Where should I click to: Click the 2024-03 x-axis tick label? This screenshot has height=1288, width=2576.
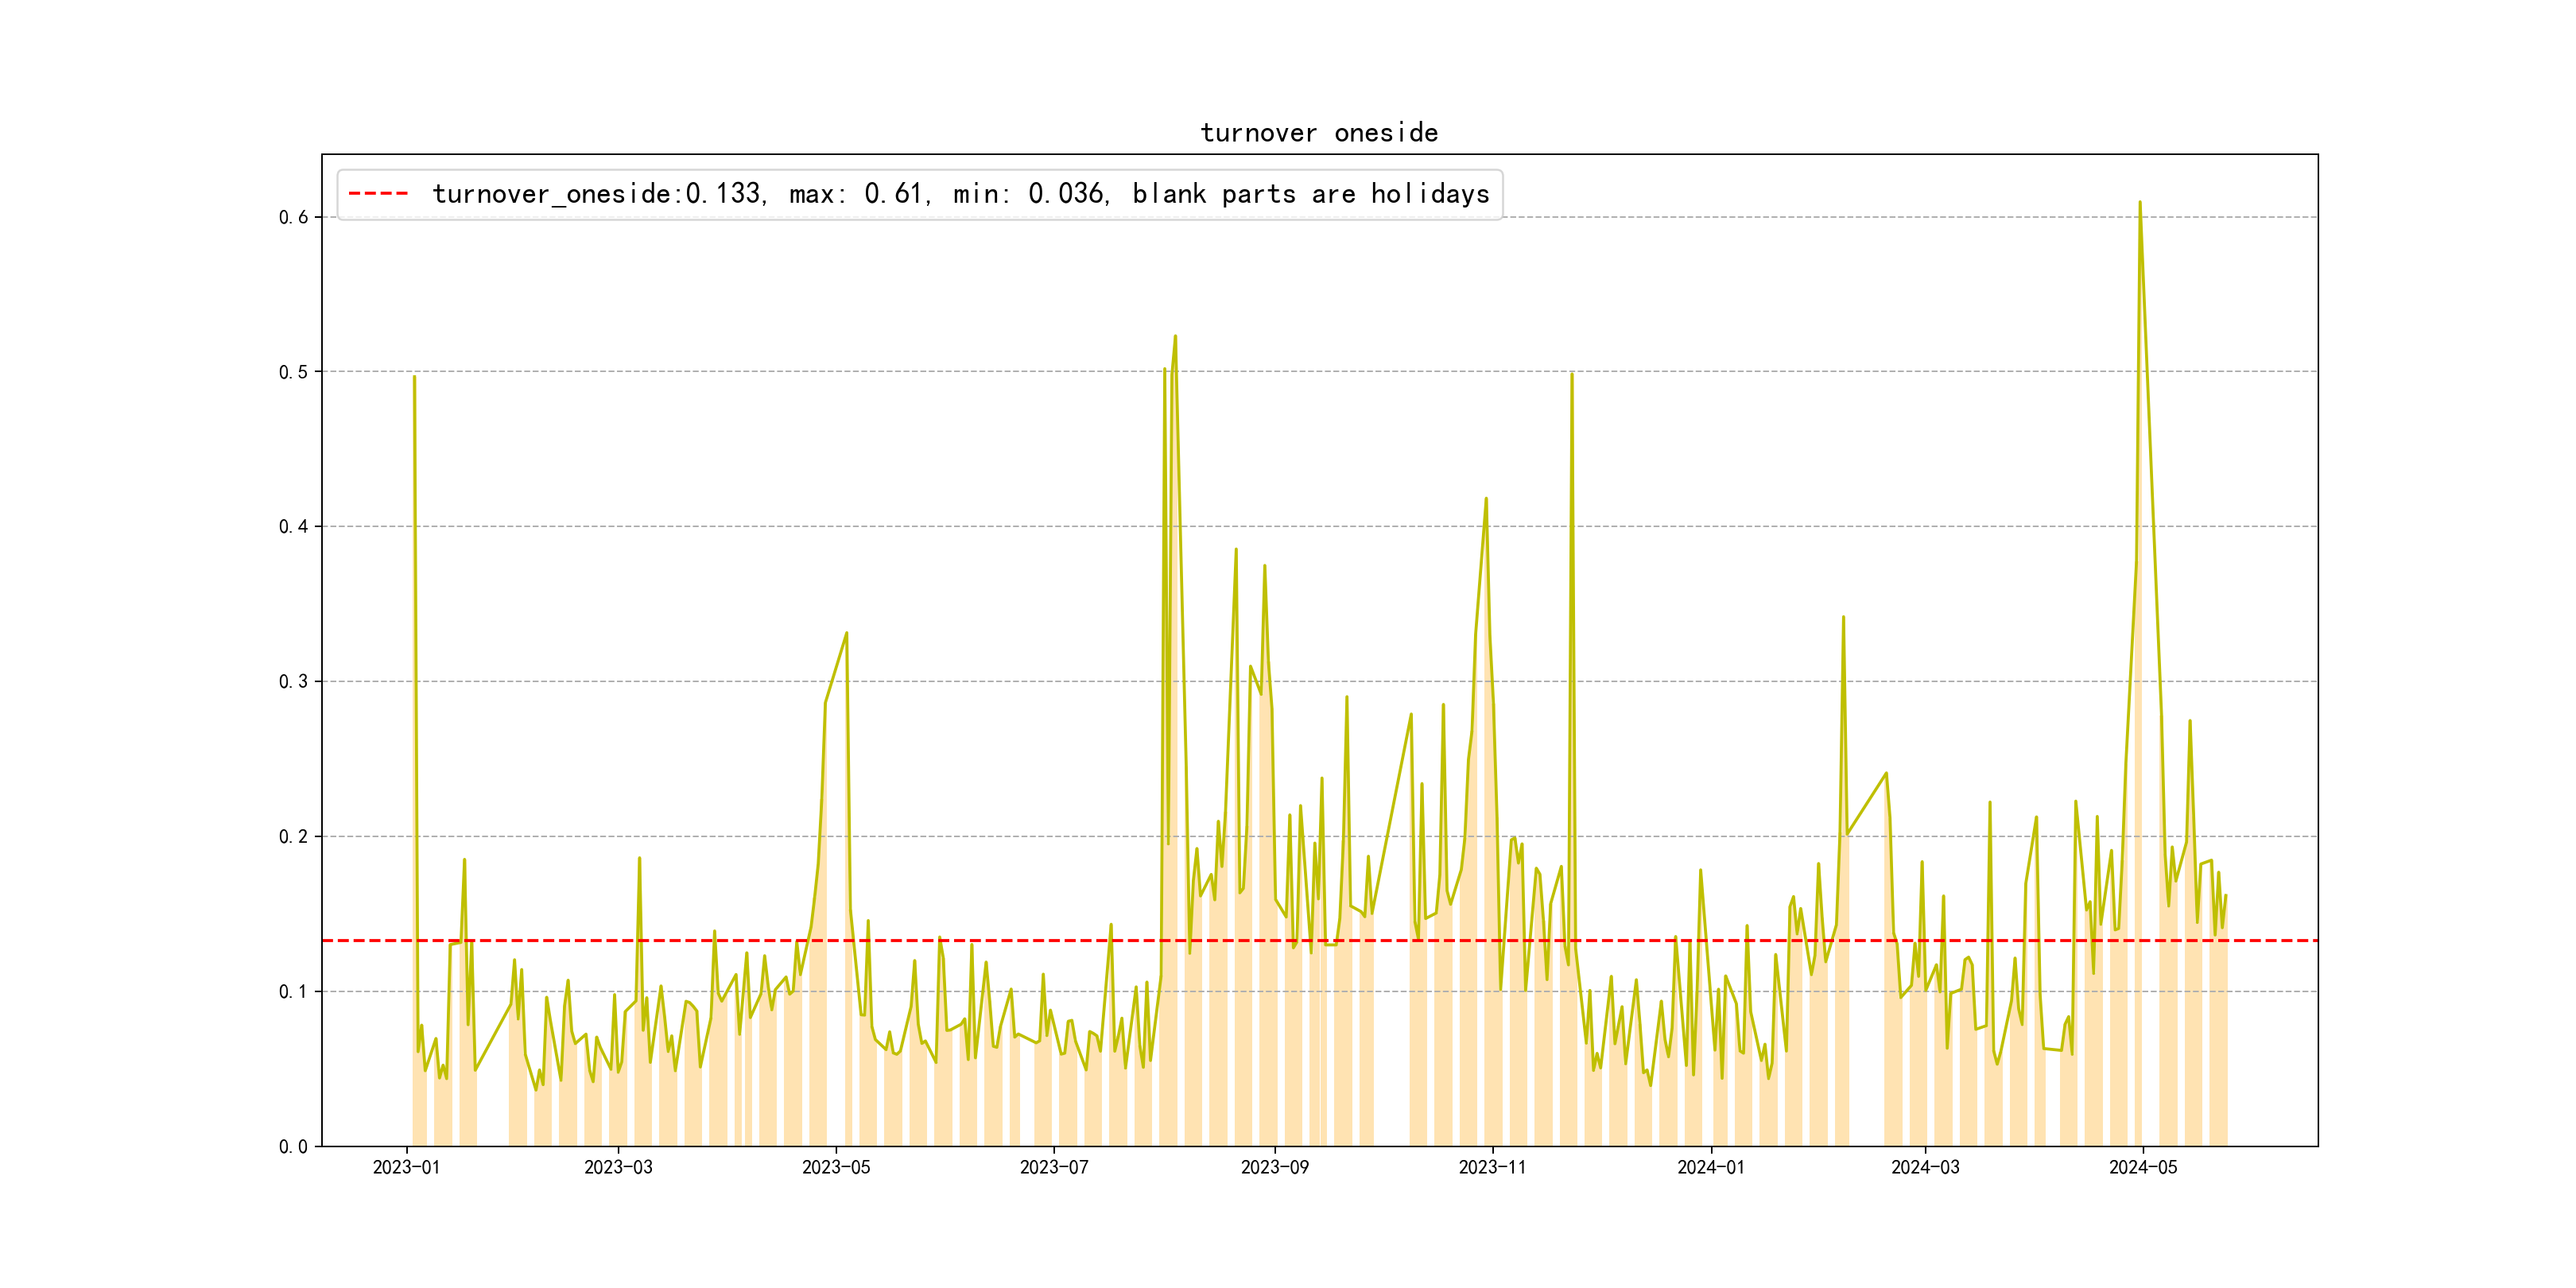coord(1925,1167)
